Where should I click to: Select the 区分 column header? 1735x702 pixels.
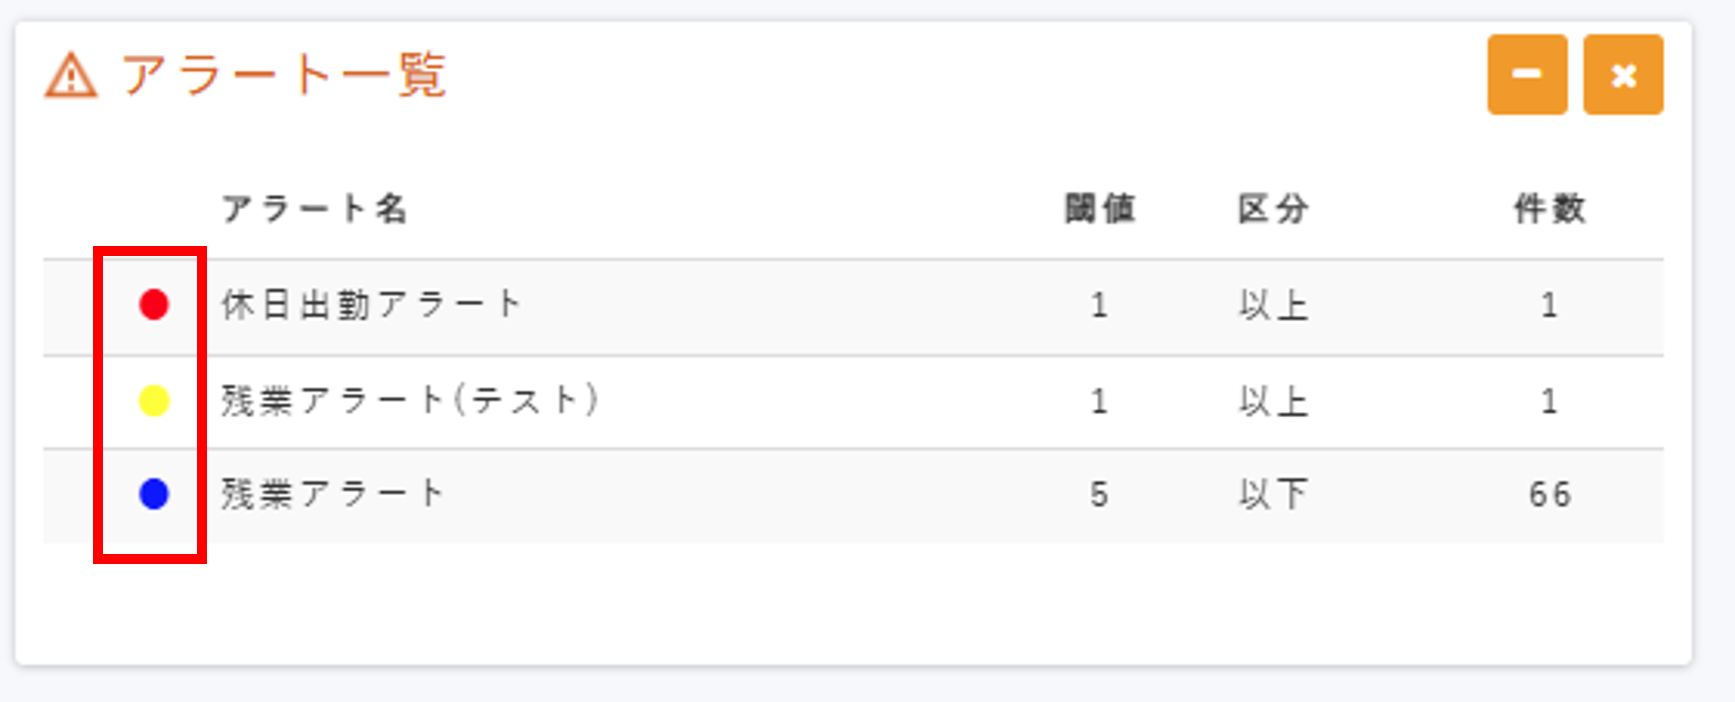(x=1273, y=209)
